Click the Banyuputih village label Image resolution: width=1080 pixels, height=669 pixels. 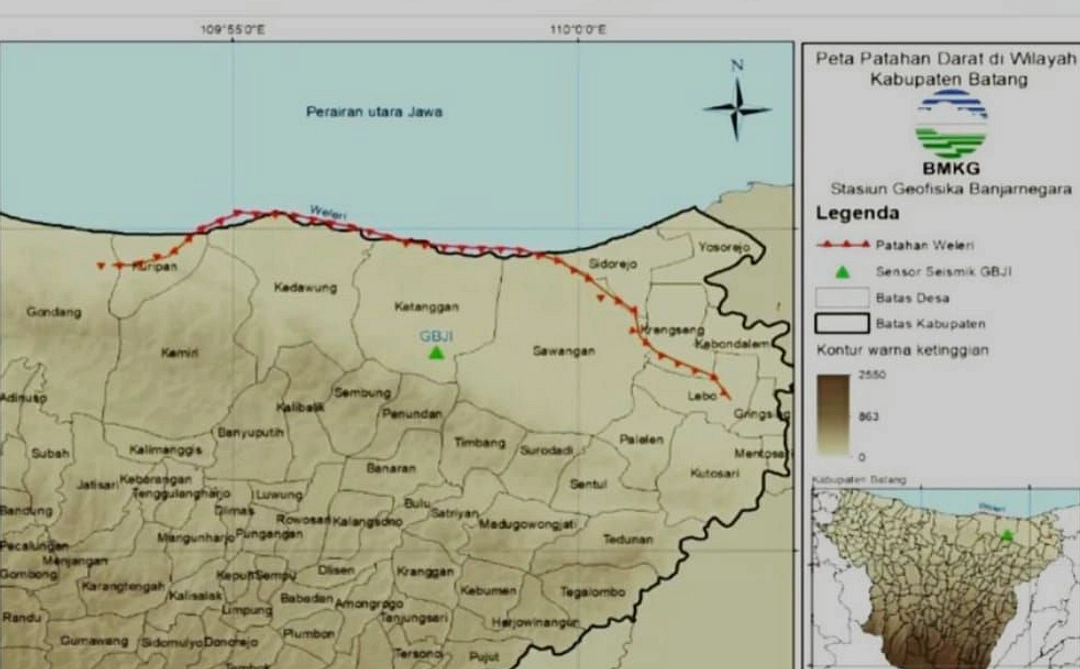(x=251, y=433)
